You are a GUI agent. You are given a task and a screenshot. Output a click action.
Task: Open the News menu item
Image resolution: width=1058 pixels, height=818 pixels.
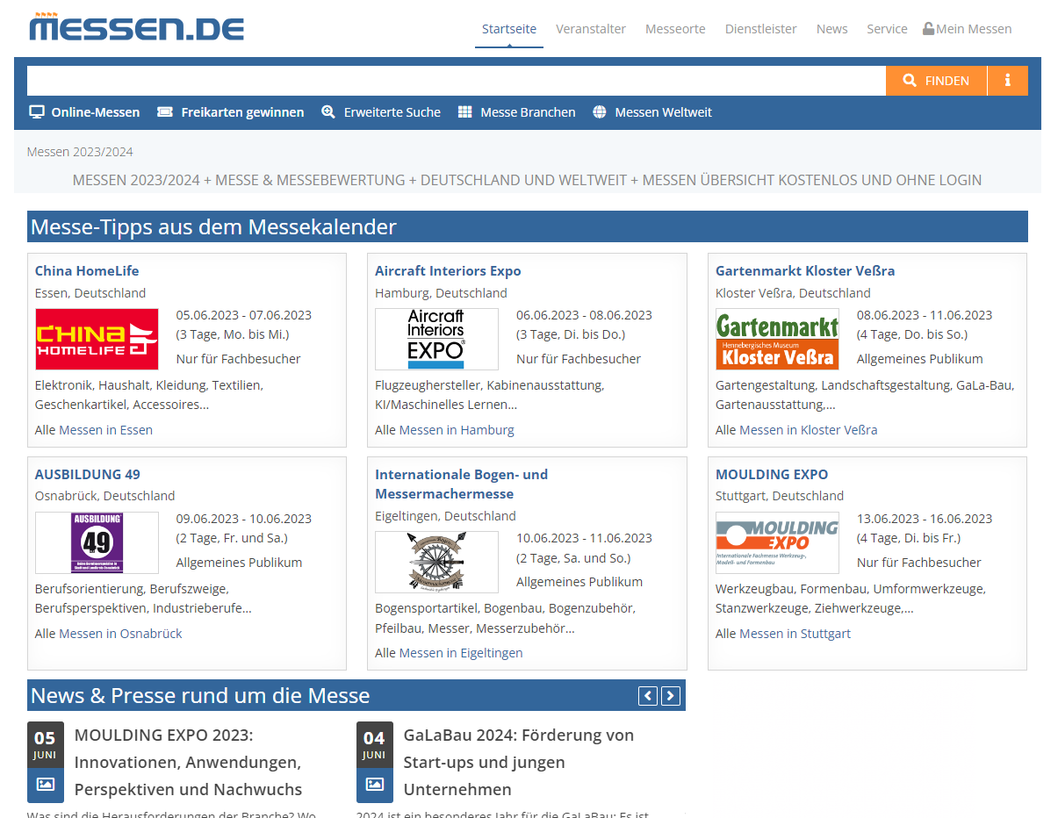pos(831,29)
